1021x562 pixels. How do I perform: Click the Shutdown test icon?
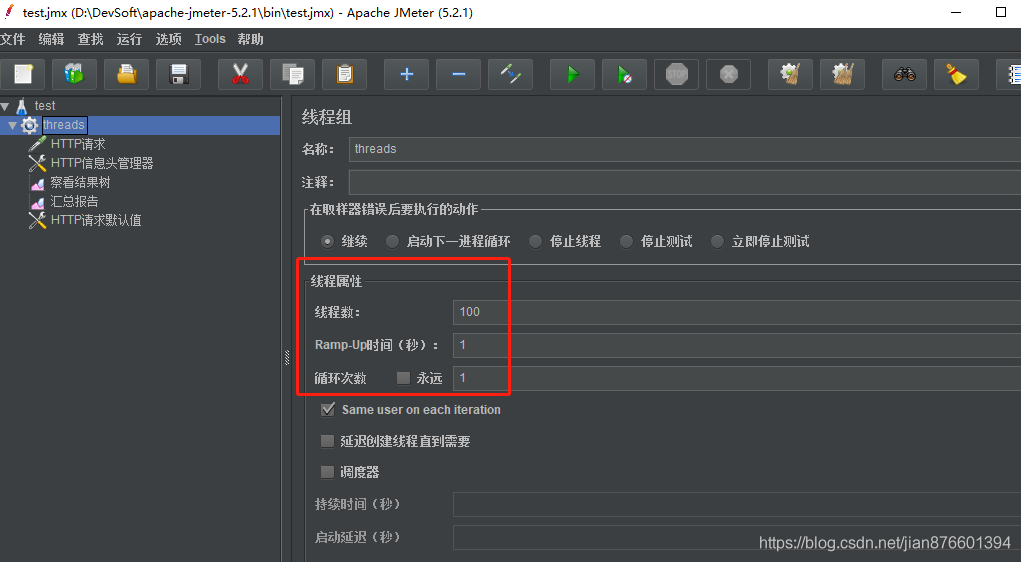[x=729, y=74]
